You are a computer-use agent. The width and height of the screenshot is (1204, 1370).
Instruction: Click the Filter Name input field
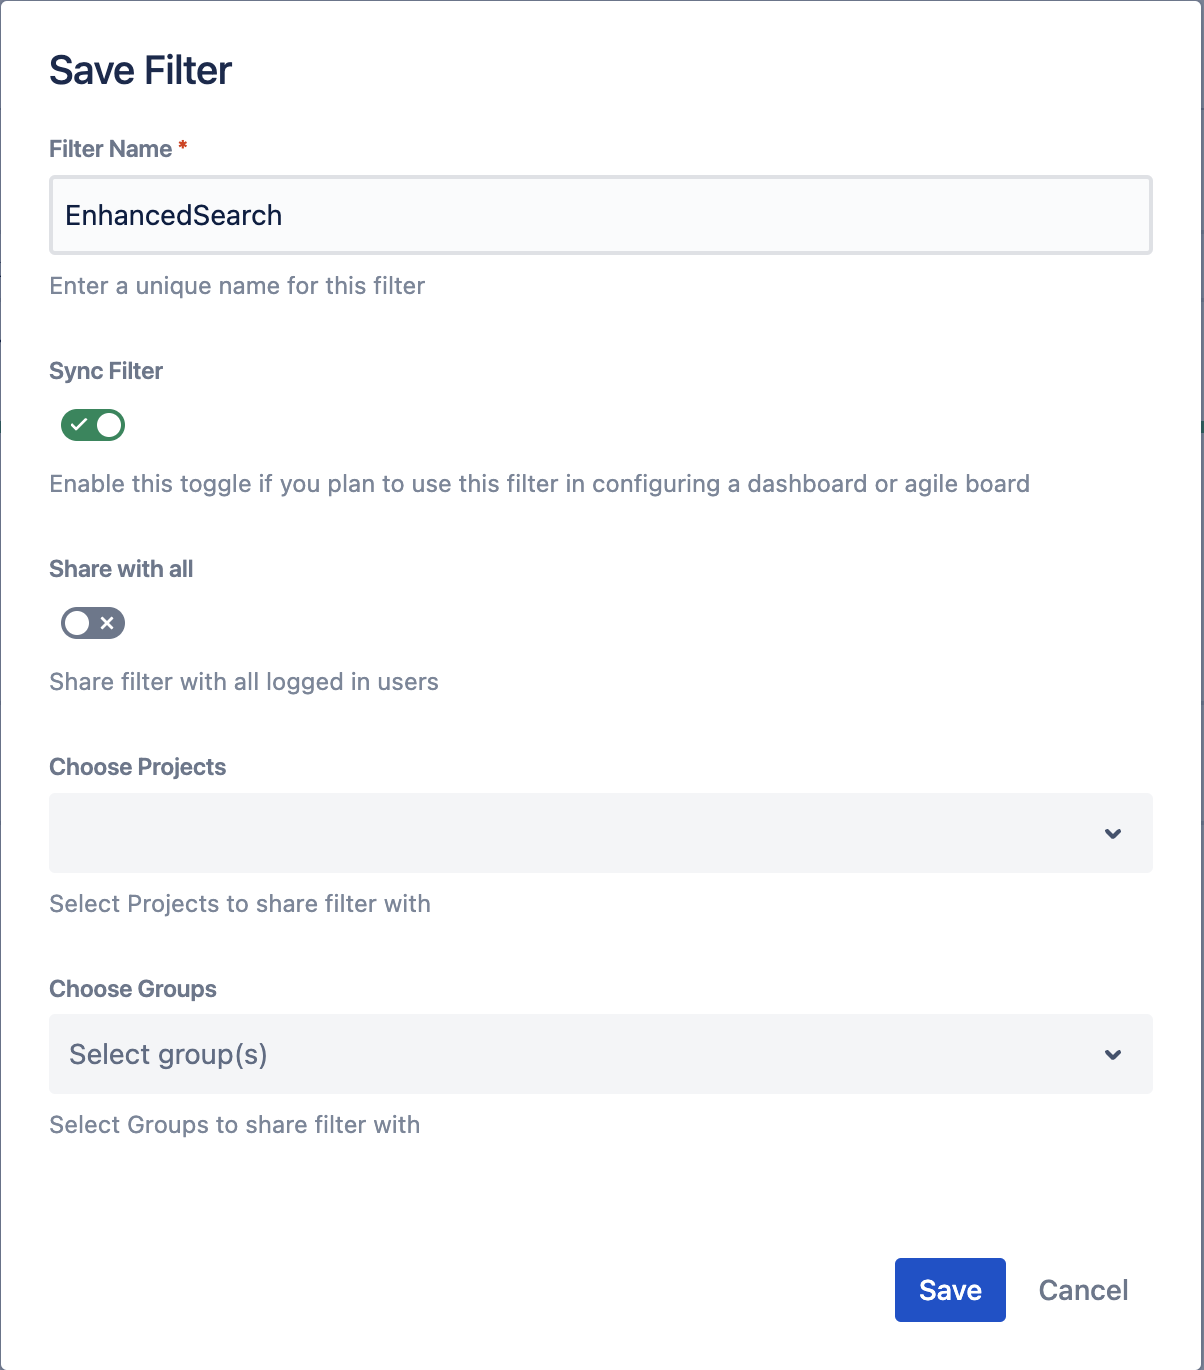pos(600,215)
